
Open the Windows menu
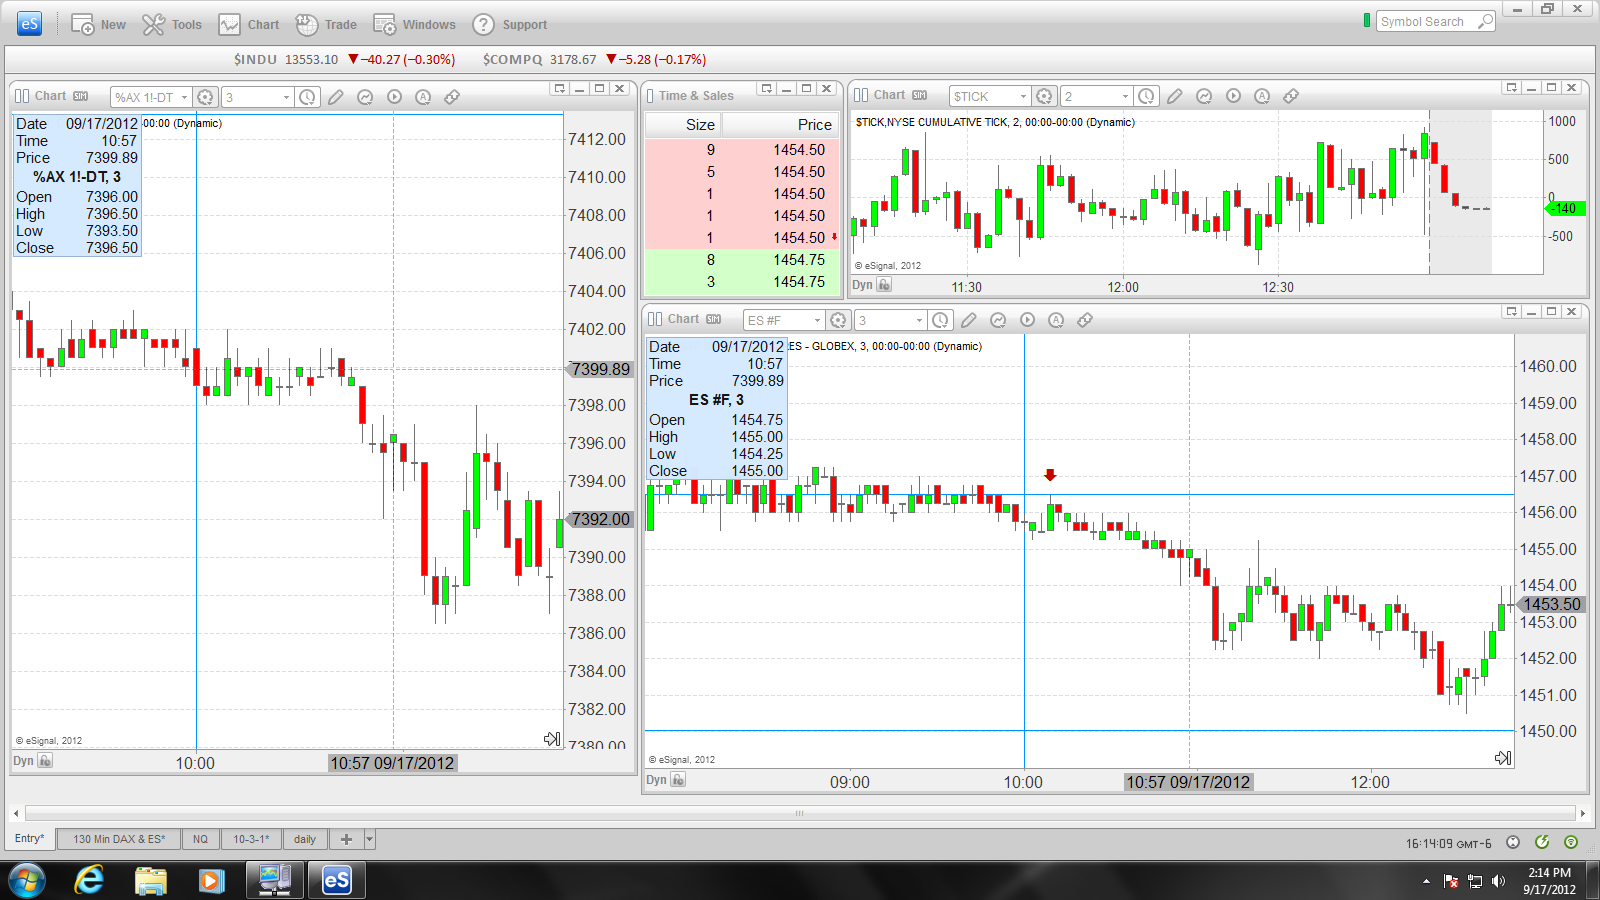[x=414, y=24]
